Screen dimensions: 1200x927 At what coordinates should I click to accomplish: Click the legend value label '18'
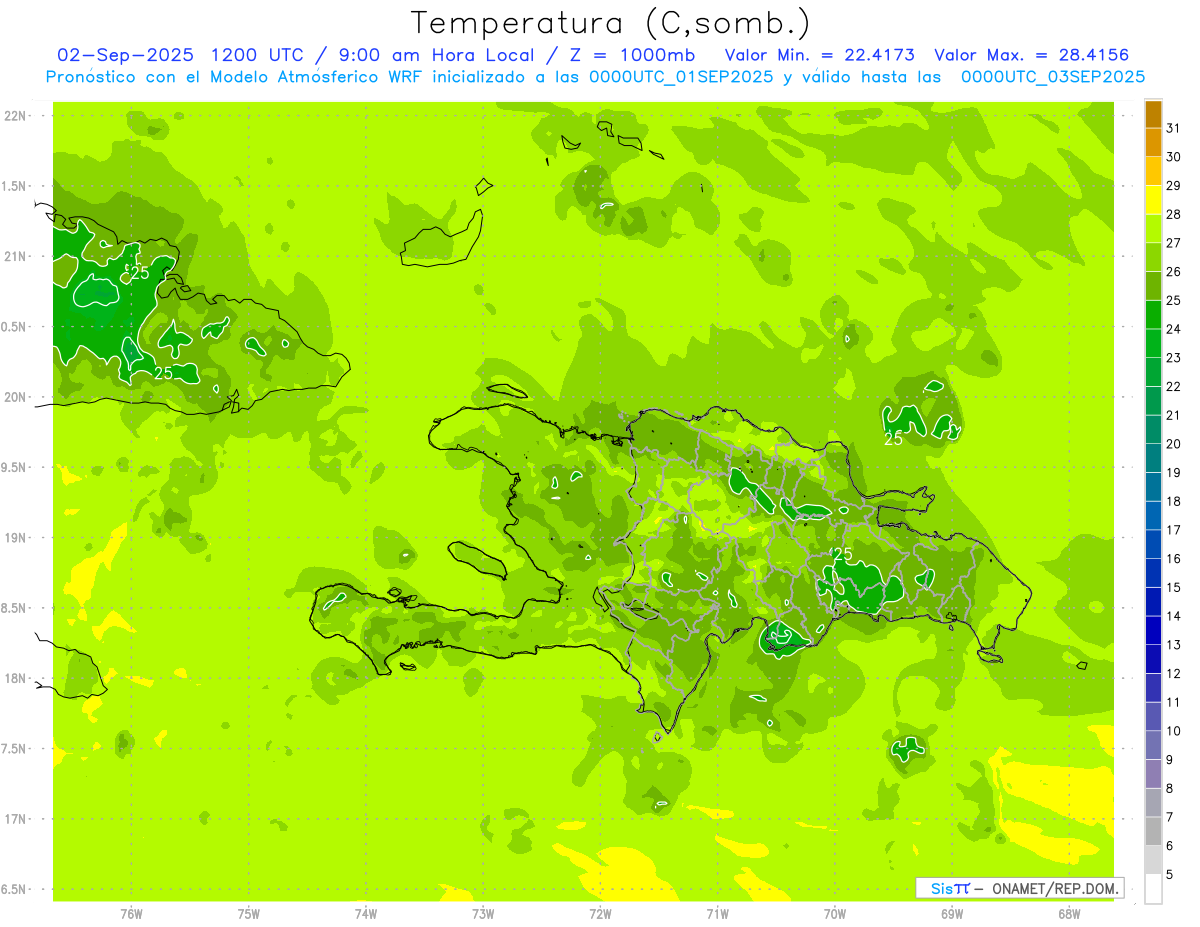pyautogui.click(x=1174, y=500)
